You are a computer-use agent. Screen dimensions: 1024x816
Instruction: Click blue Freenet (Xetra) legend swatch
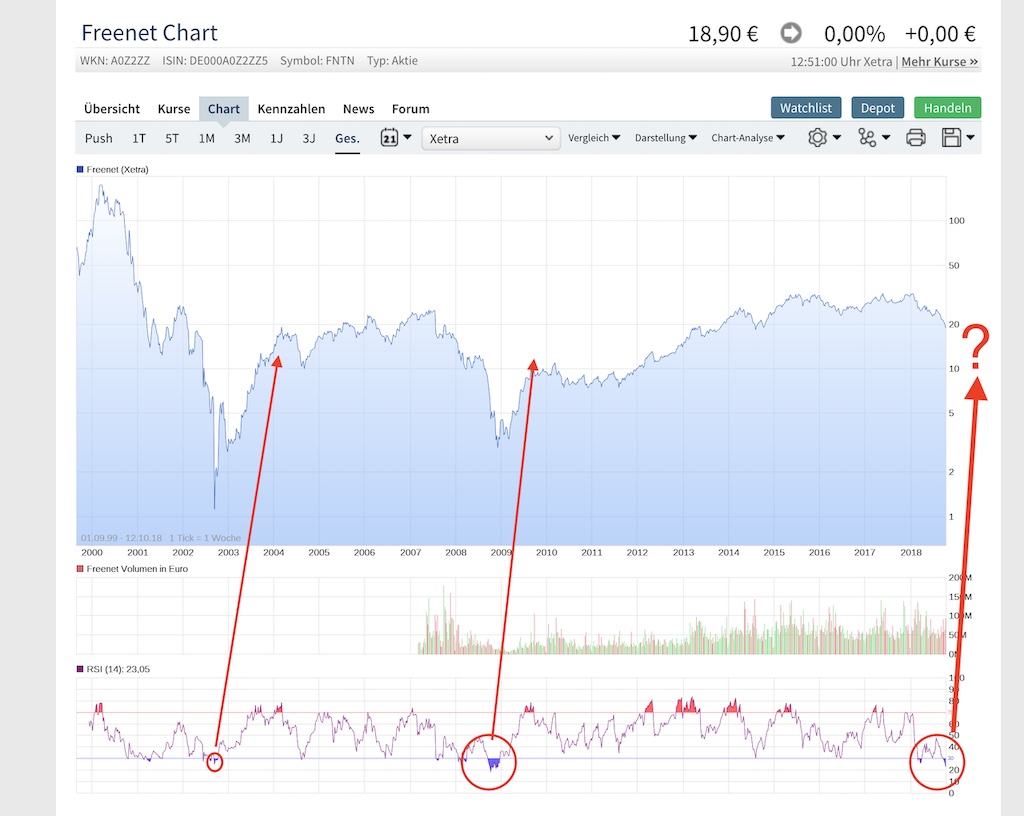click(x=80, y=169)
